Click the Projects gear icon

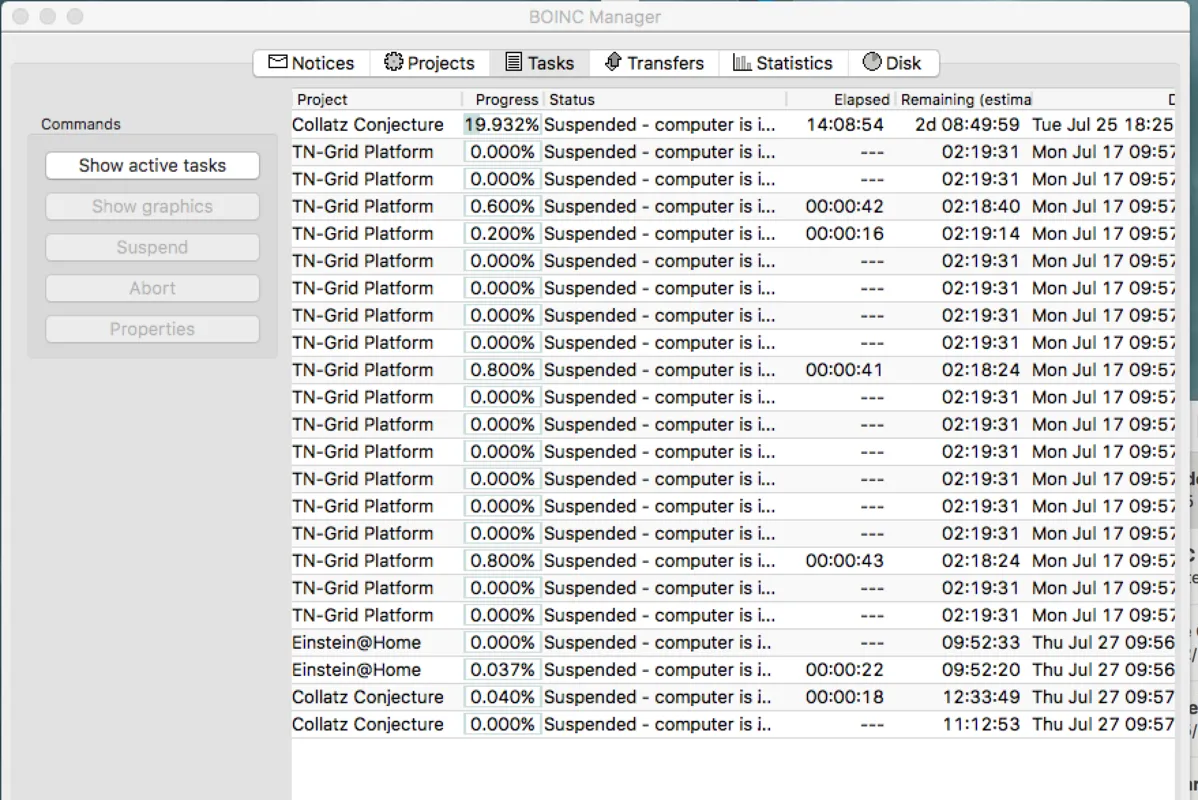(393, 62)
